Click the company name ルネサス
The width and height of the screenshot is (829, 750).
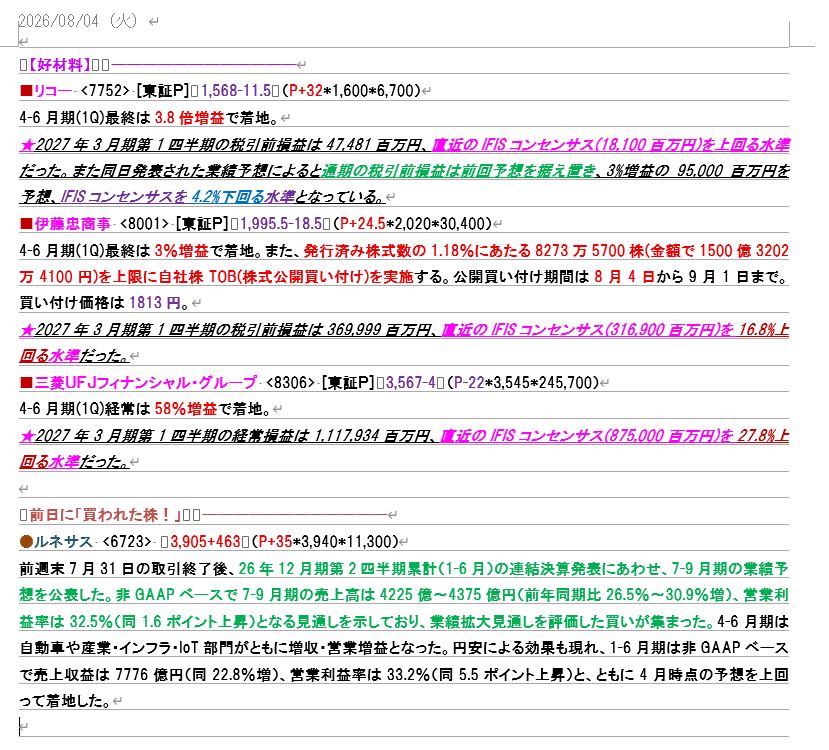click(63, 542)
